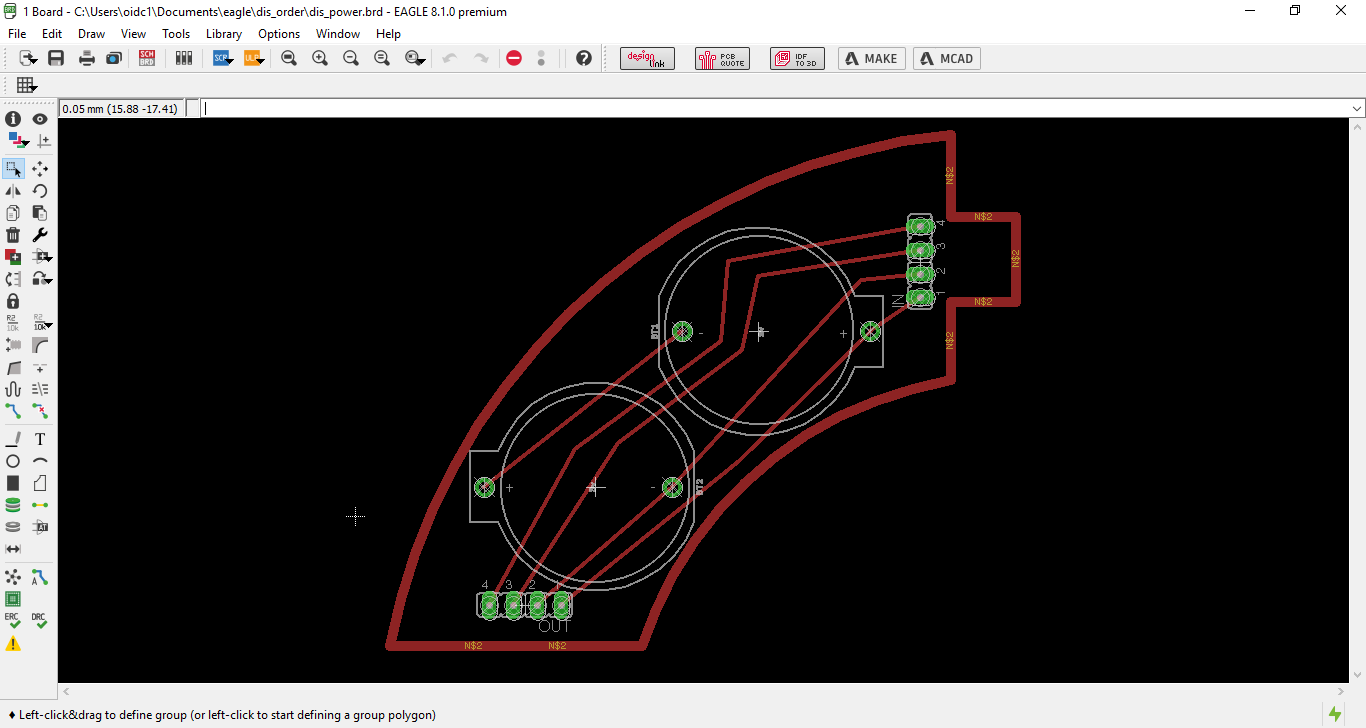Select the Mirror tool
The height and width of the screenshot is (728, 1366).
click(13, 191)
